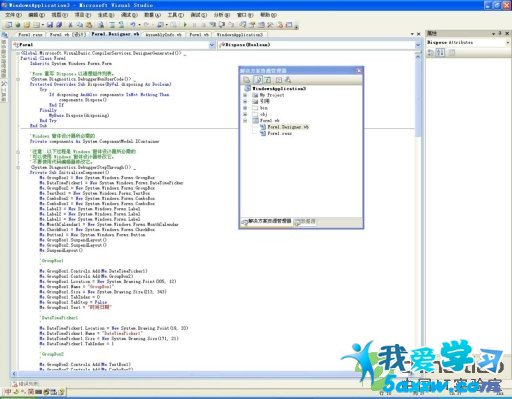The width and height of the screenshot is (512, 399).
Task: Open Add New Item dropdown arrow
Action: coord(43,25)
